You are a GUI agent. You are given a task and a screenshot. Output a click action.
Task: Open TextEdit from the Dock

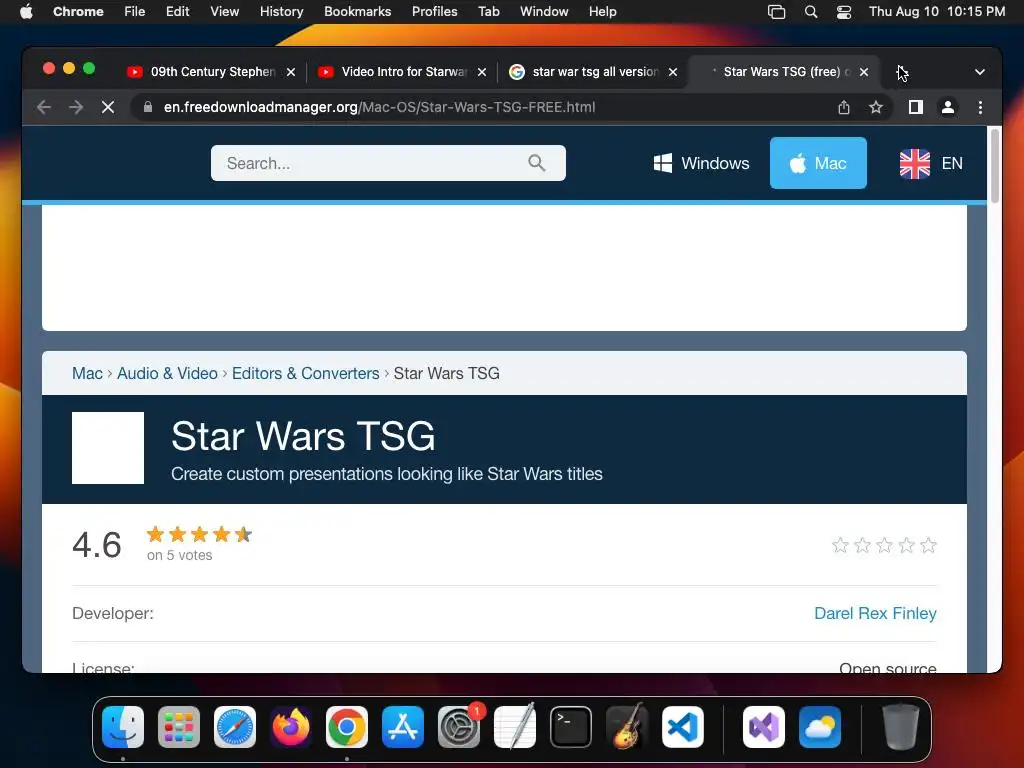tap(515, 727)
